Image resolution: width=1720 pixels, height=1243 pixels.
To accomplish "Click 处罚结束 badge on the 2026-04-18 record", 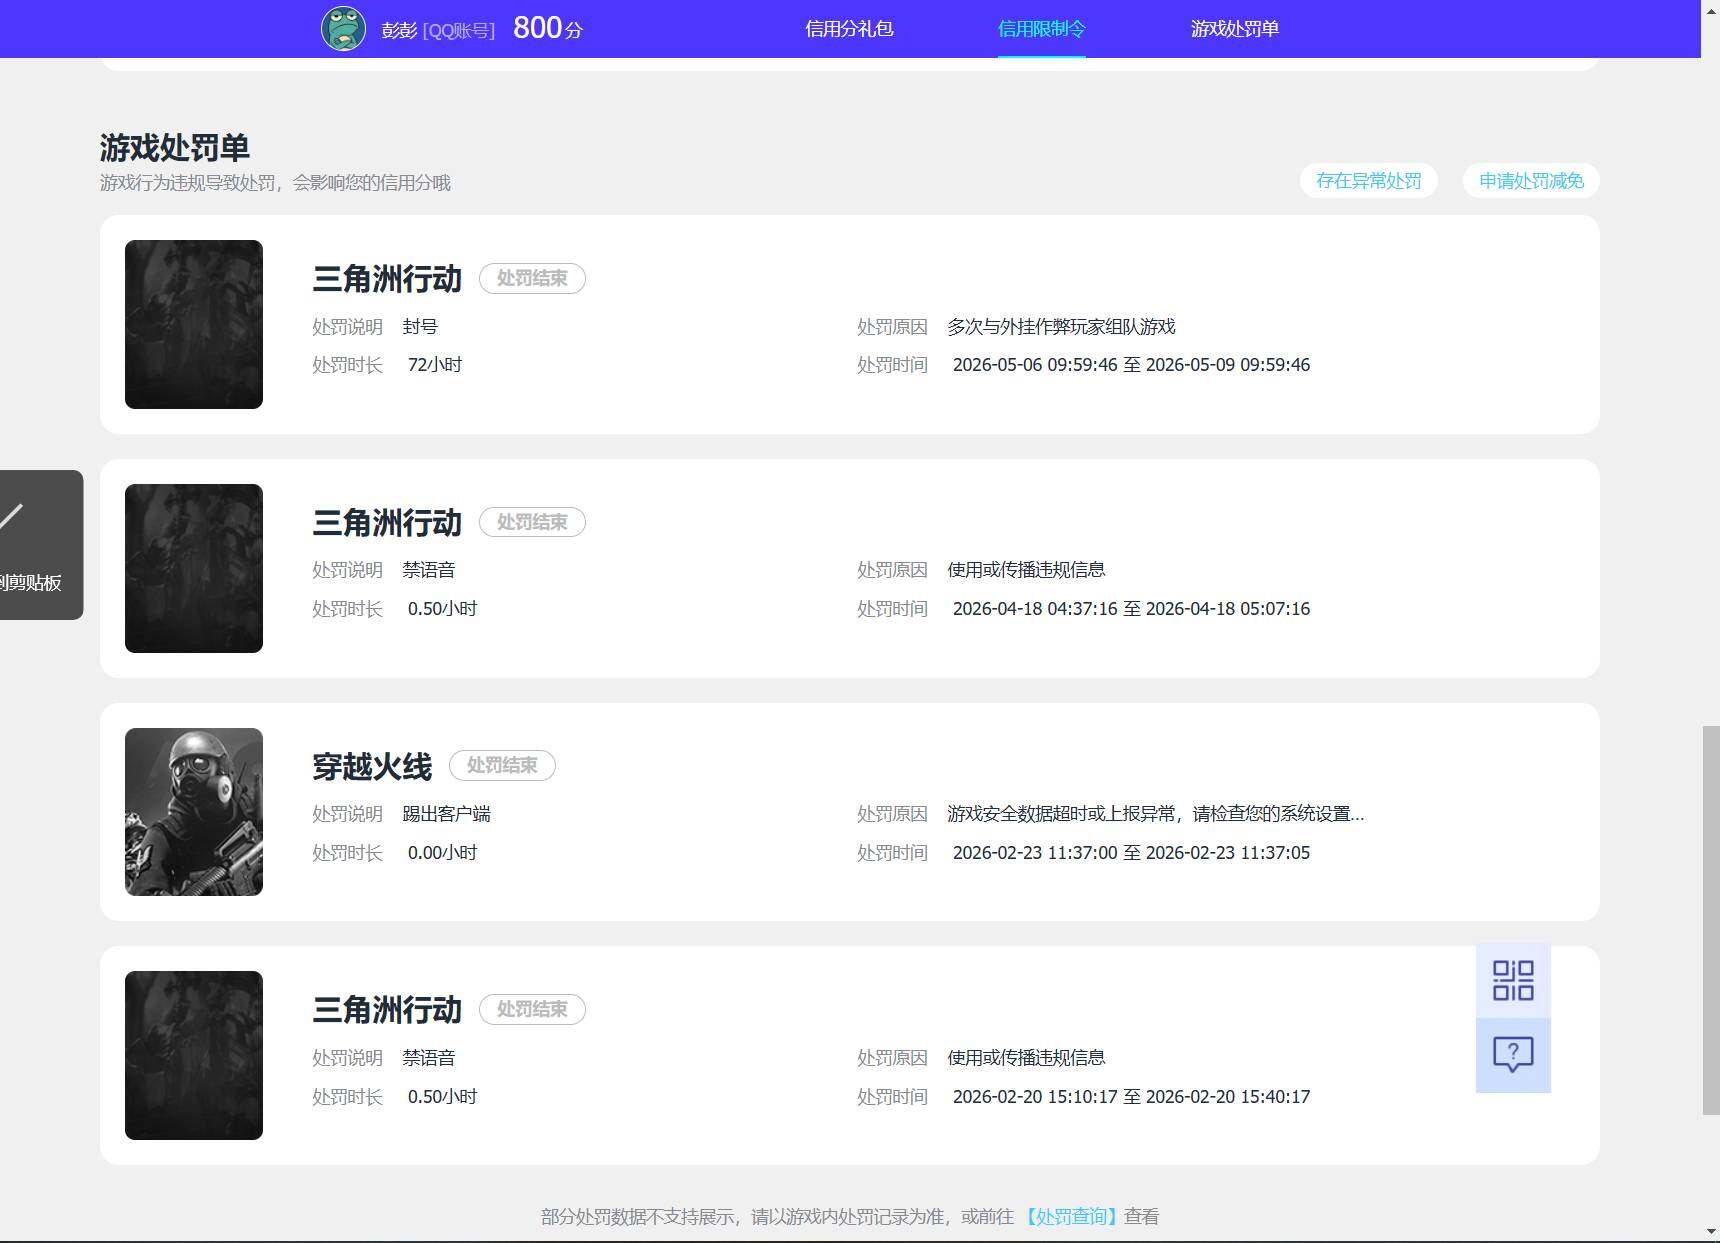I will (x=532, y=522).
